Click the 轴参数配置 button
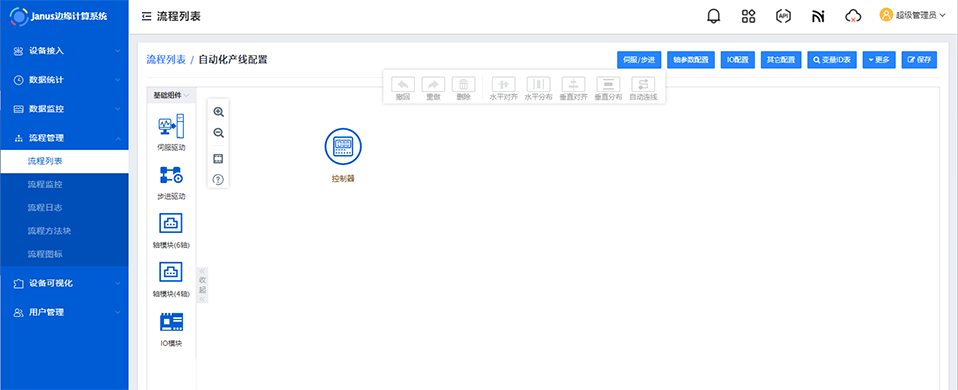Image resolution: width=958 pixels, height=390 pixels. [691, 60]
